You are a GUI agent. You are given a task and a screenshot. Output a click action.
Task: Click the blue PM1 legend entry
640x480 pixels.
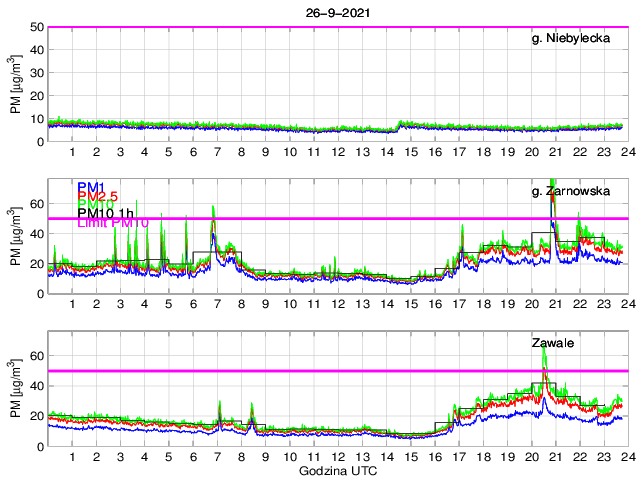(x=92, y=185)
